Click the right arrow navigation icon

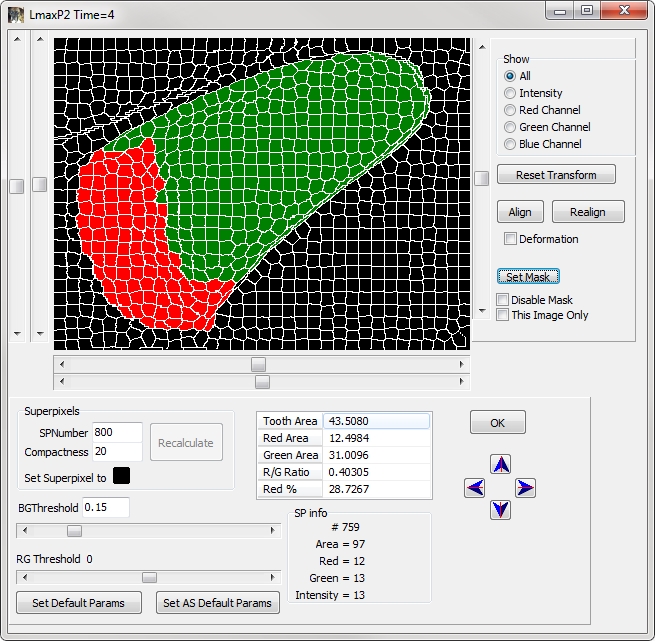coord(525,488)
